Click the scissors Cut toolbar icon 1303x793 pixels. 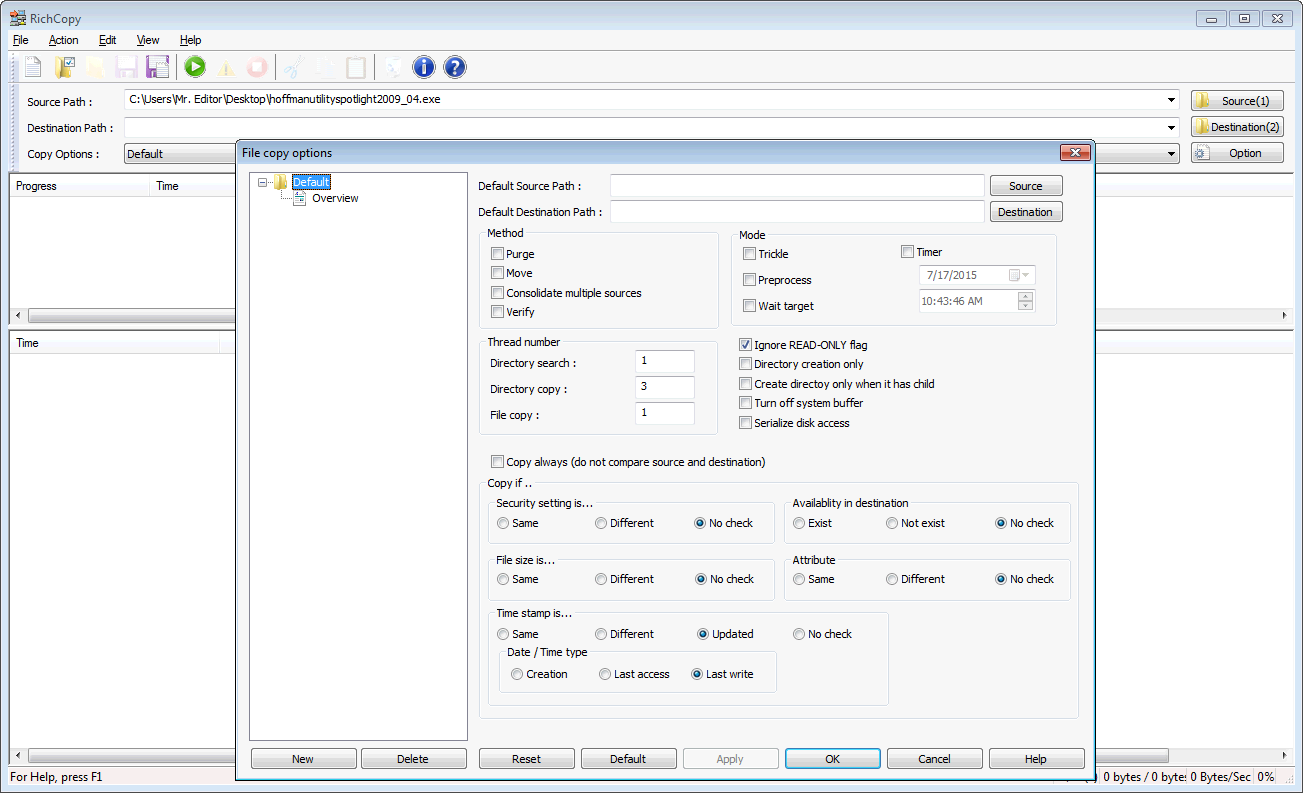pyautogui.click(x=292, y=67)
